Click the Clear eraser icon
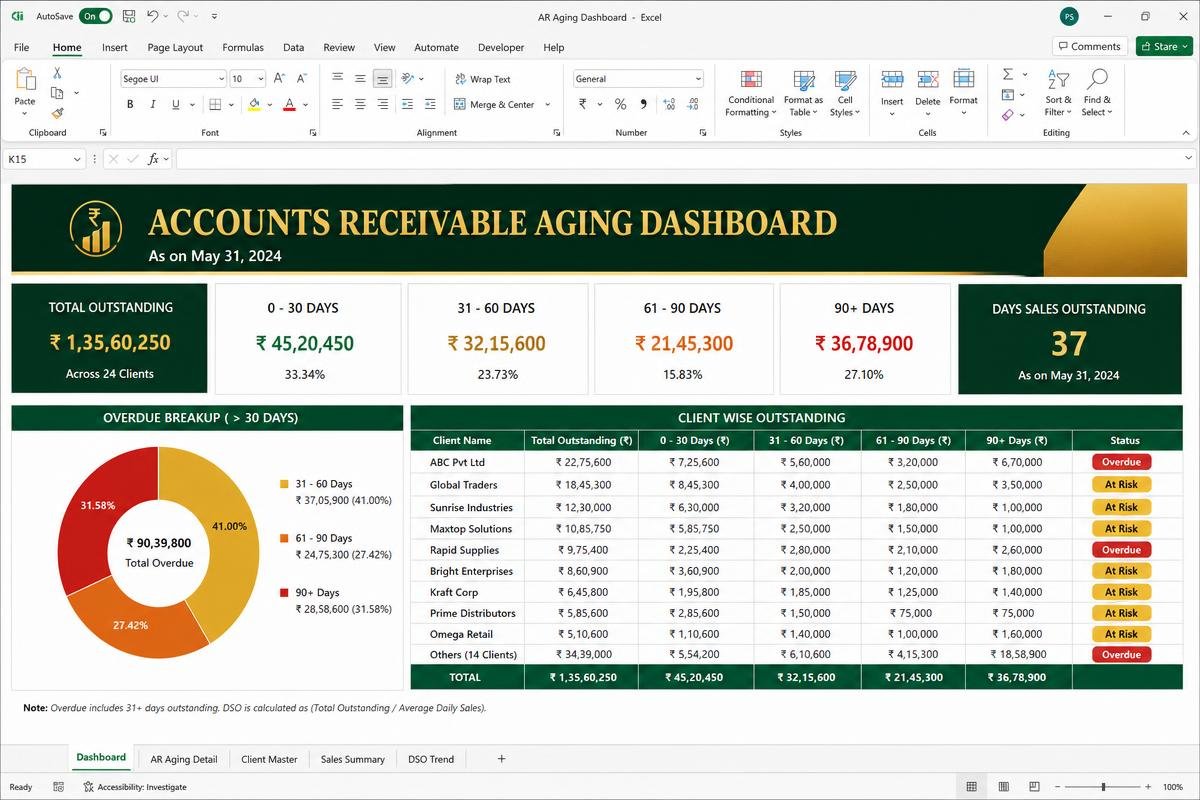1200x800 pixels. pos(1008,114)
